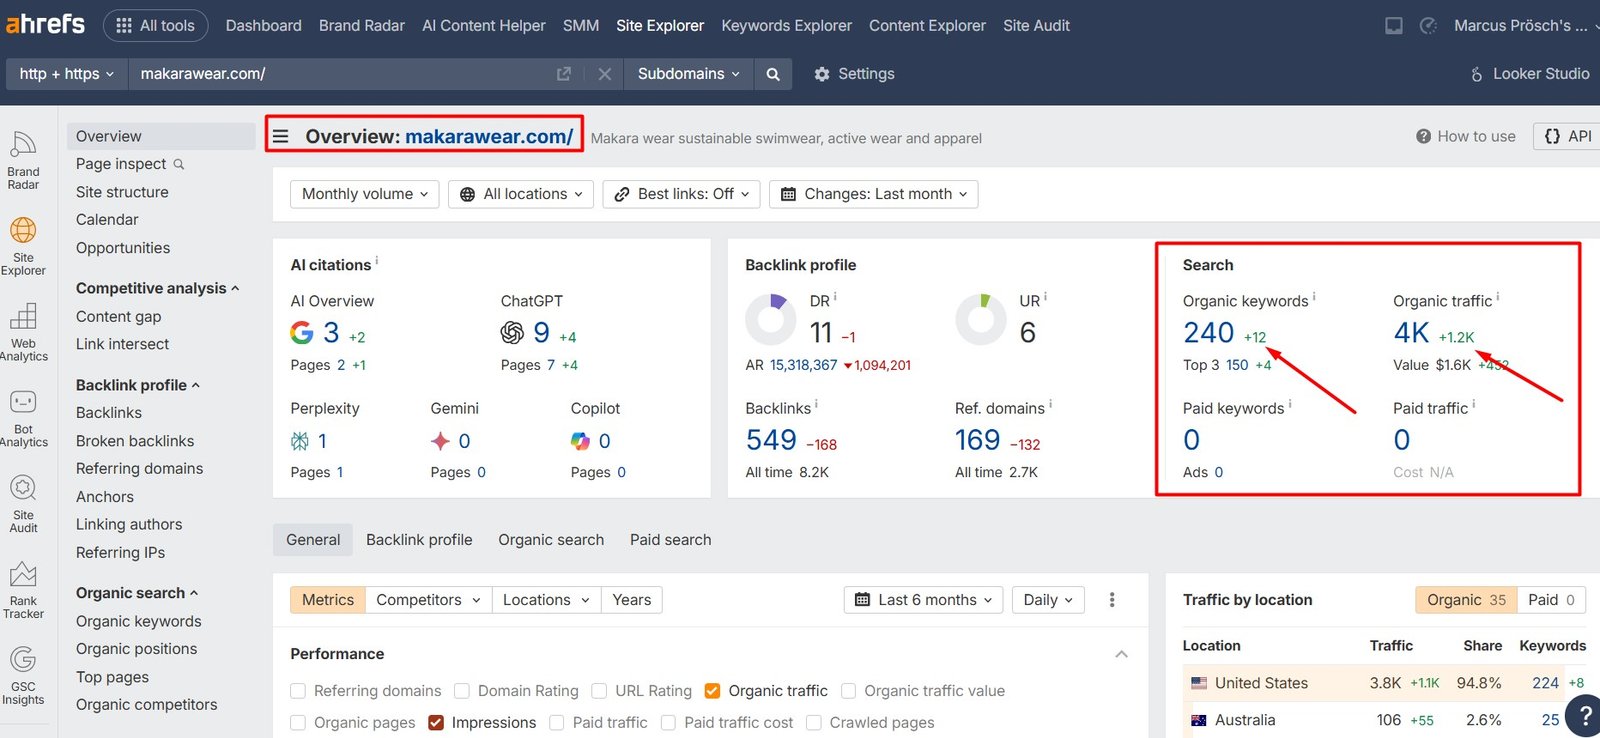The image size is (1600, 738).
Task: Click the Copilot logo icon
Action: click(x=580, y=441)
